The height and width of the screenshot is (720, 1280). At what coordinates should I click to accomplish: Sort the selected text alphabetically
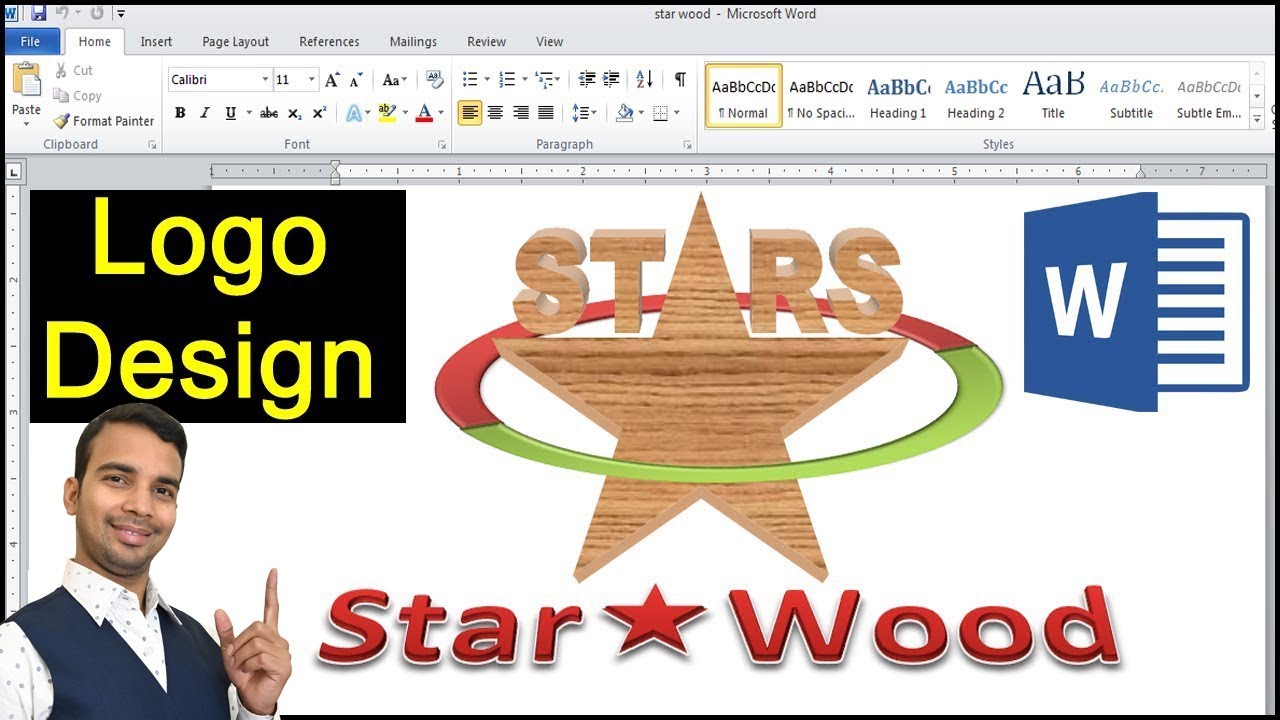[644, 80]
